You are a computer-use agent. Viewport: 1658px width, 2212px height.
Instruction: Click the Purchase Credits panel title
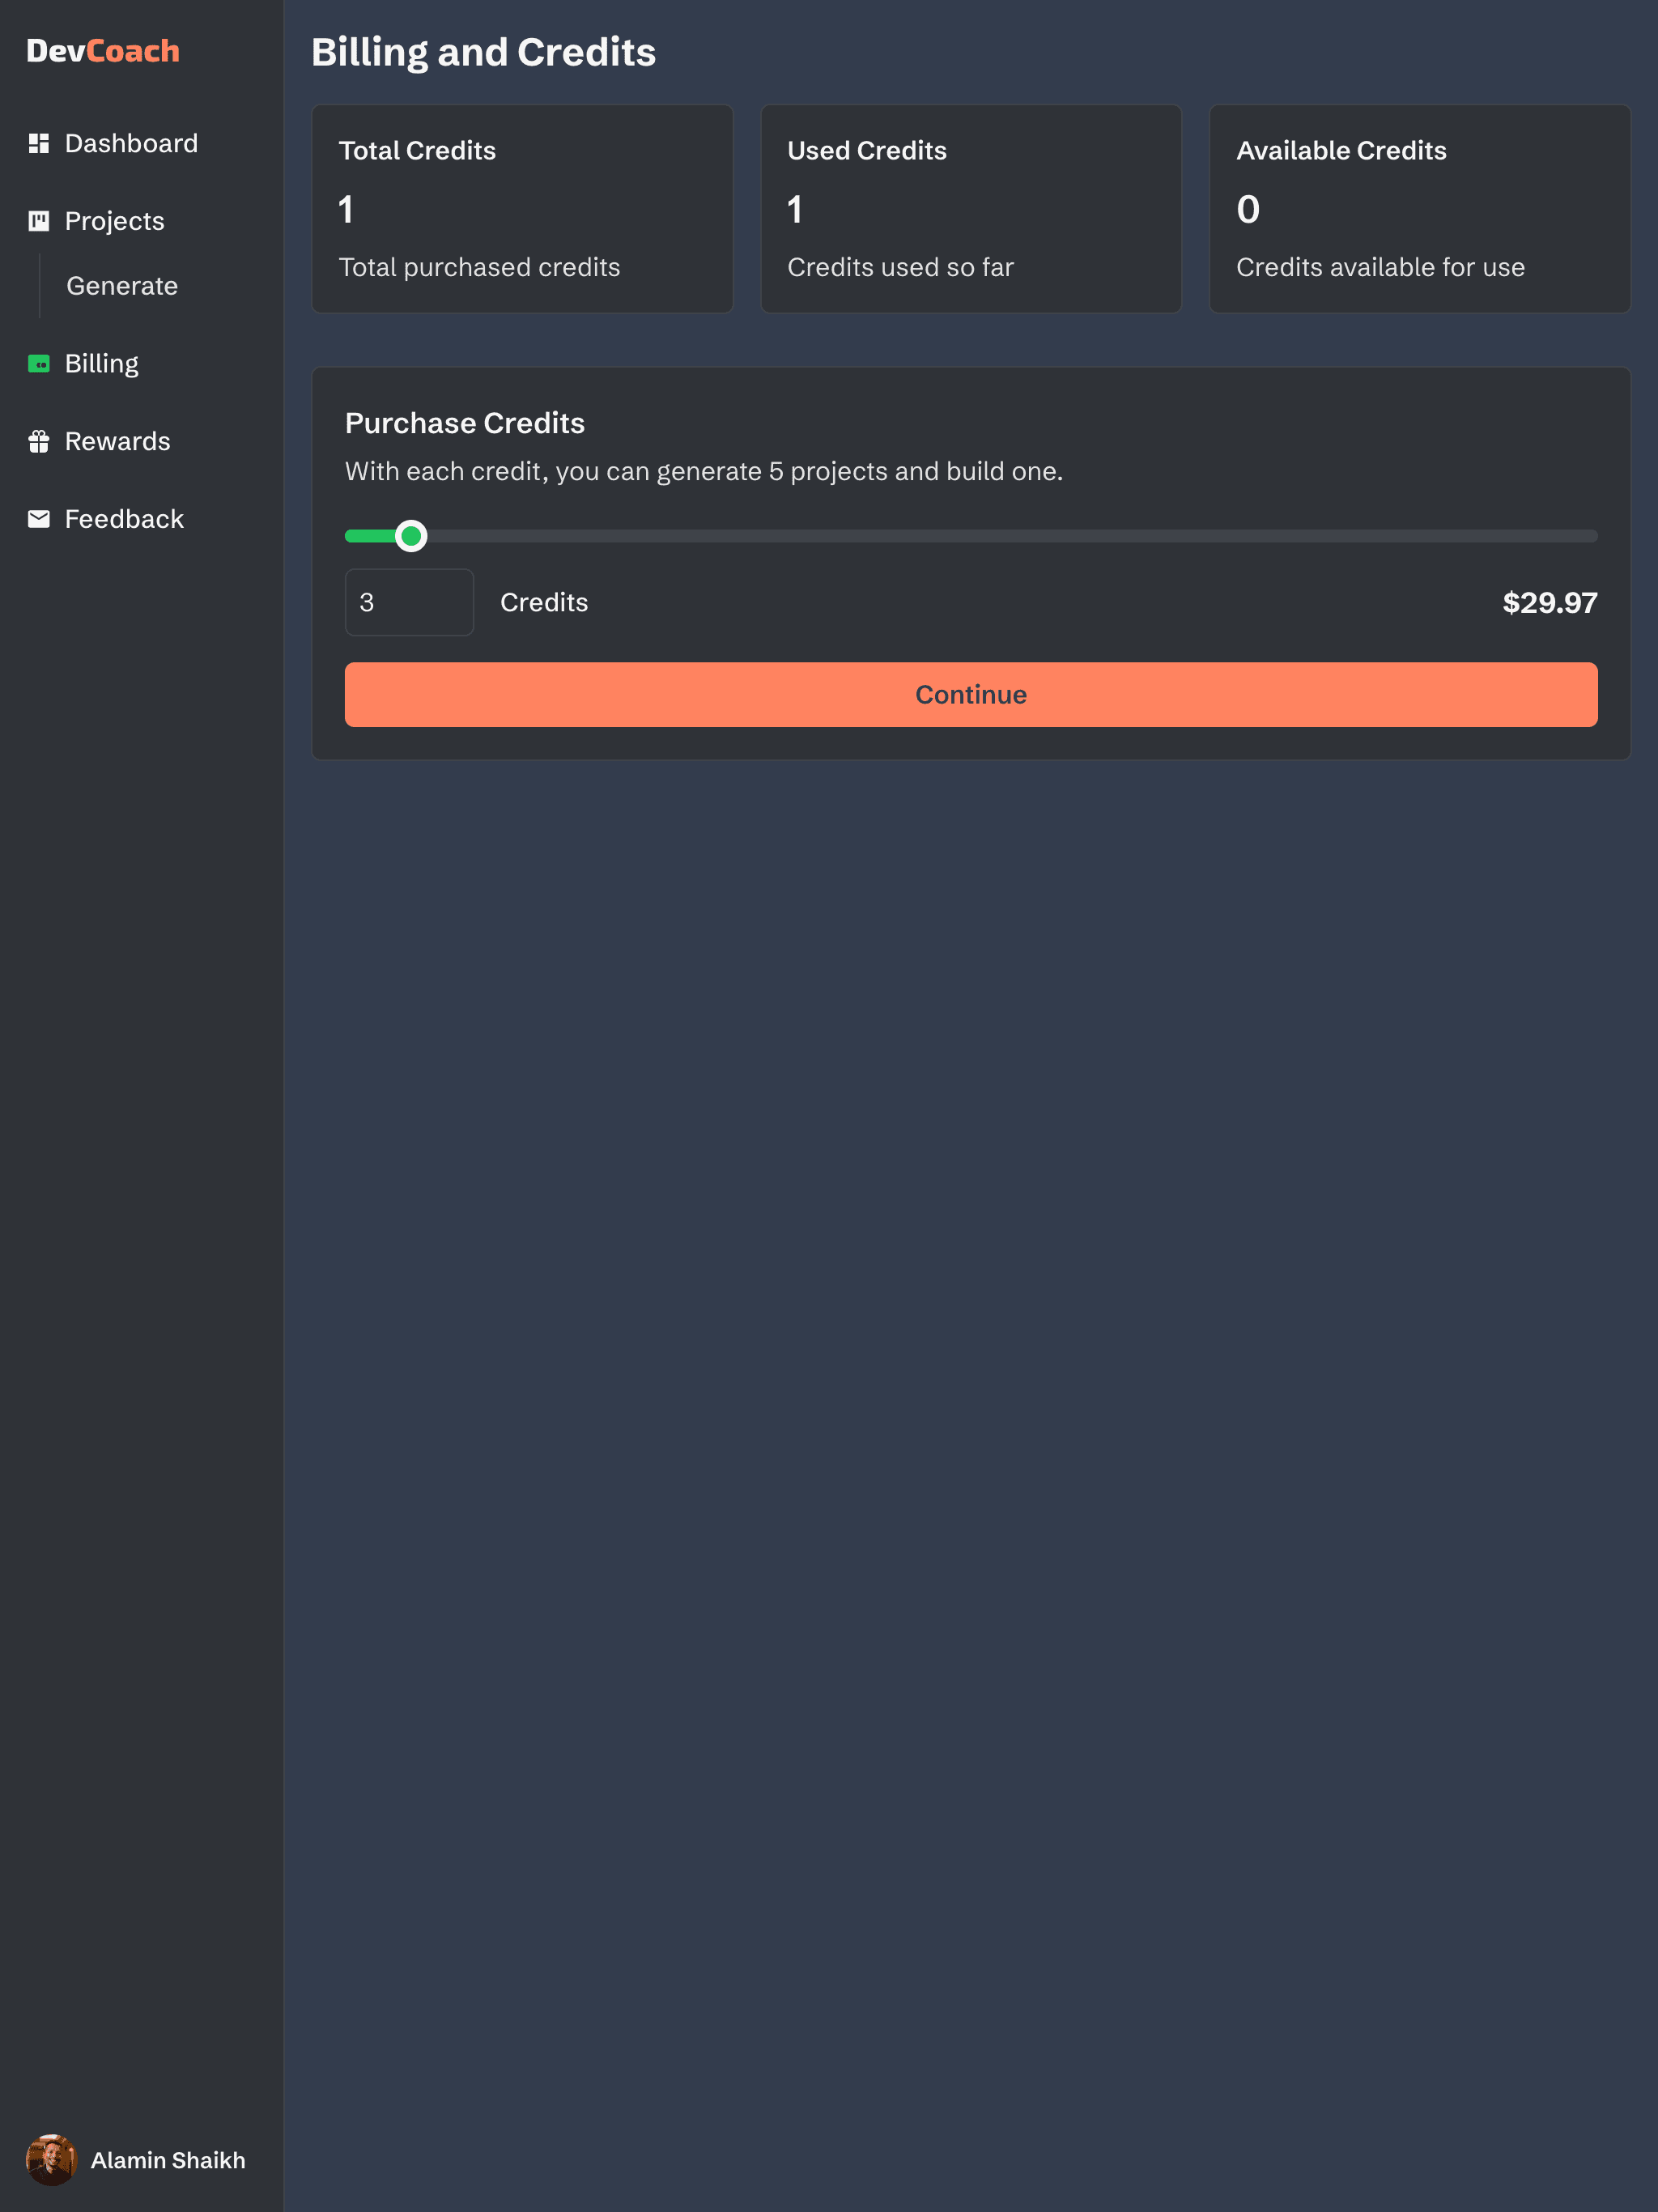click(465, 423)
